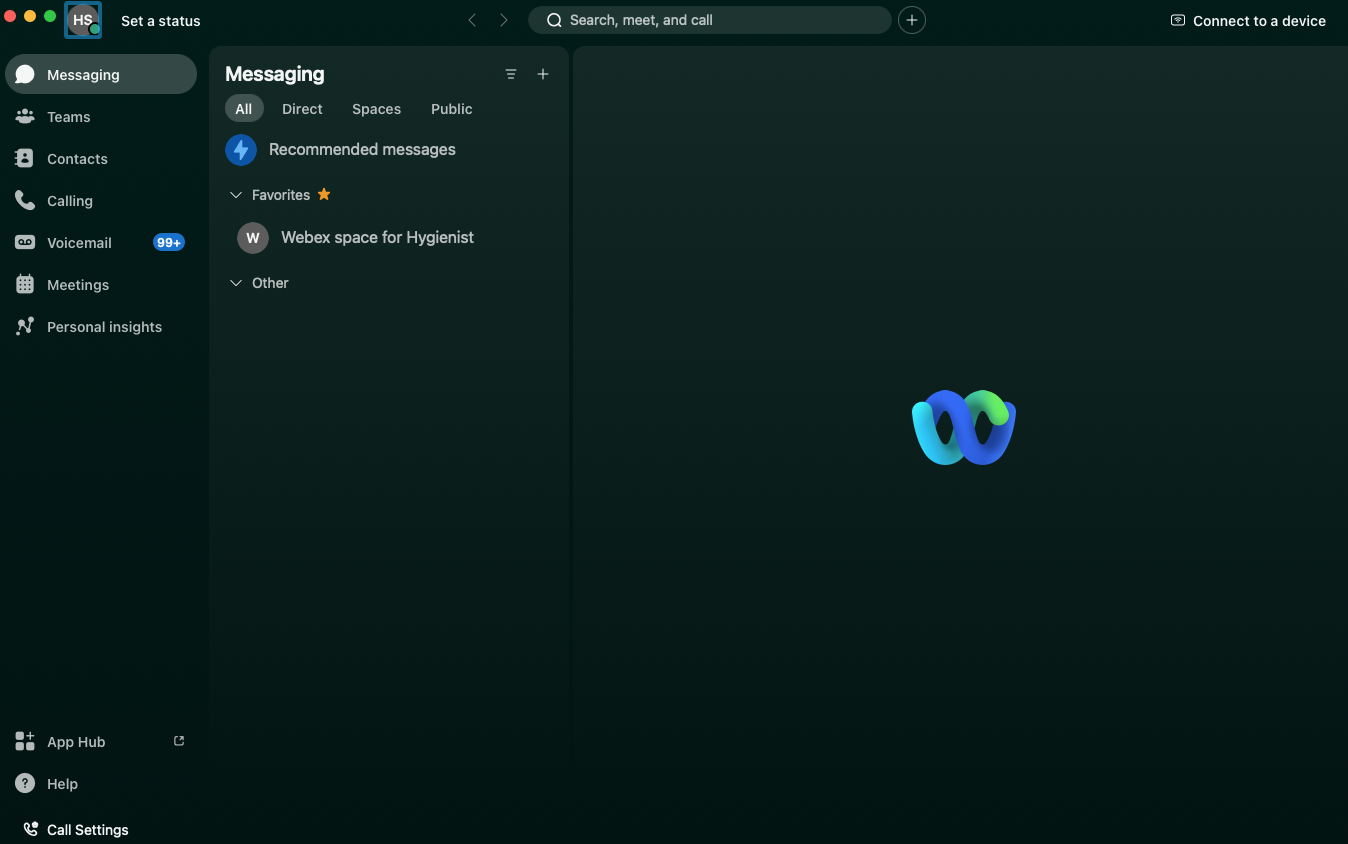Screen dimensions: 1348x844
Task: Click the Search, meet, and call field
Action: (709, 20)
